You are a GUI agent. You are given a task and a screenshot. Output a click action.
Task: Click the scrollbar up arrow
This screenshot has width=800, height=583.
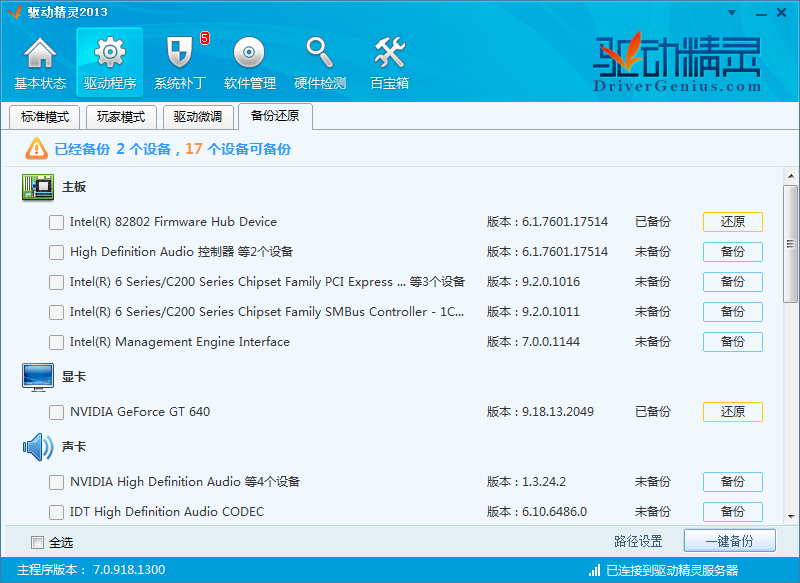tap(791, 176)
